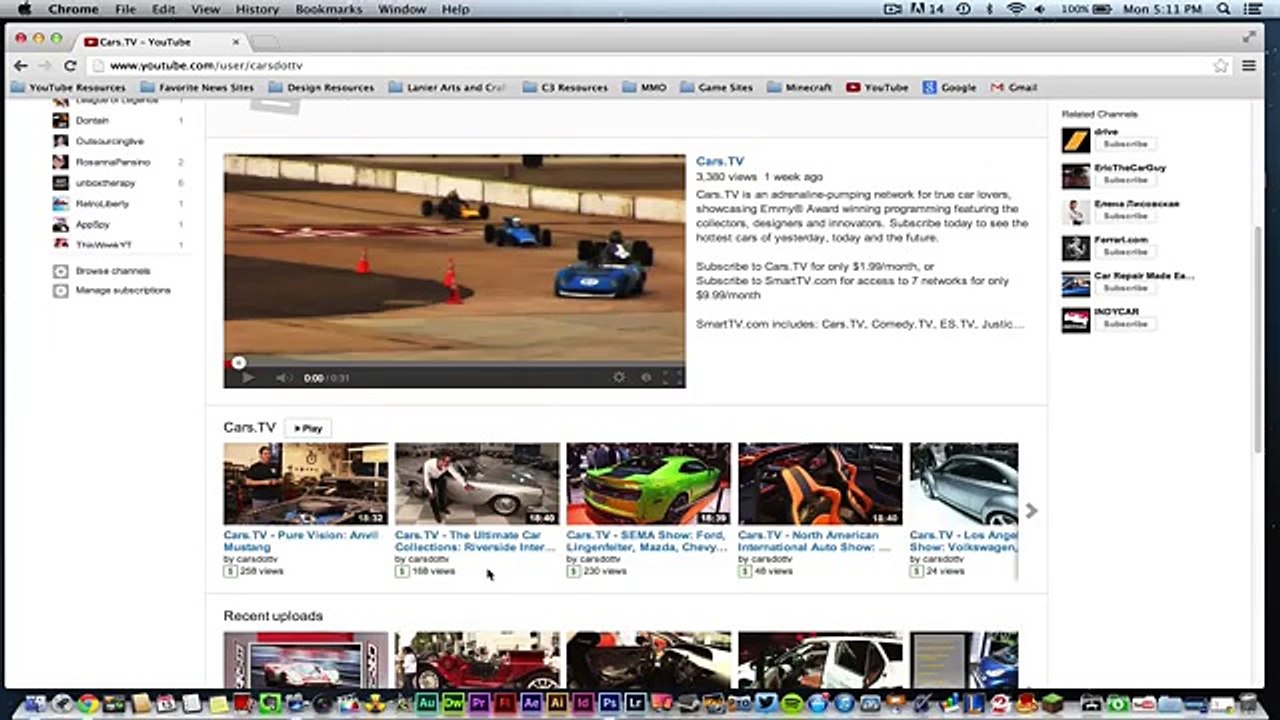Mute the video player volume
This screenshot has height=720, width=1280.
click(x=283, y=378)
